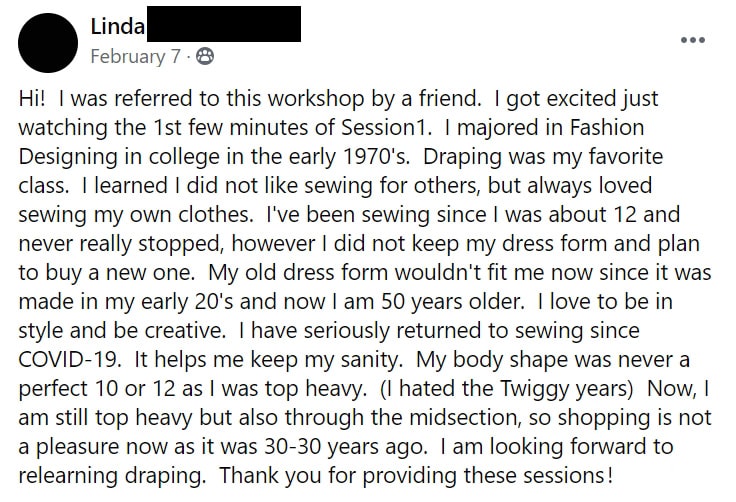736x502 pixels.
Task: Click the word 'workshop' in first line
Action: 316,99
